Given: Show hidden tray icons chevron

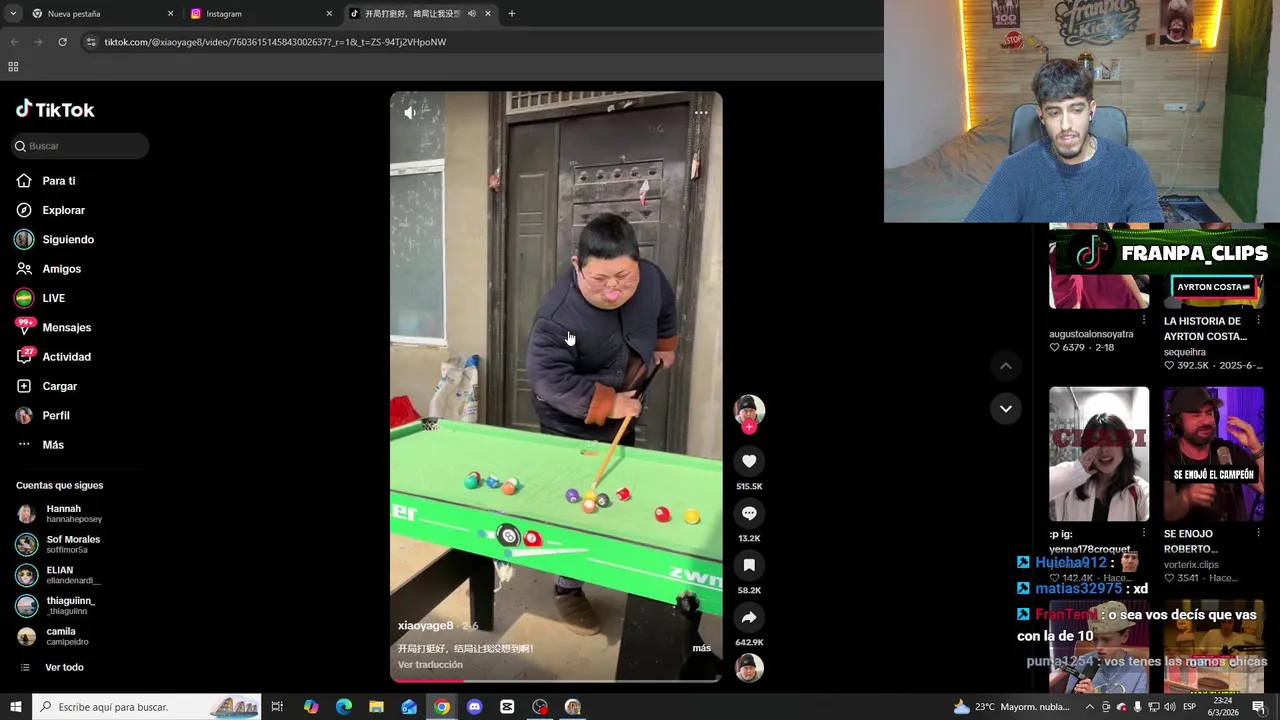Looking at the screenshot, I should [1090, 707].
